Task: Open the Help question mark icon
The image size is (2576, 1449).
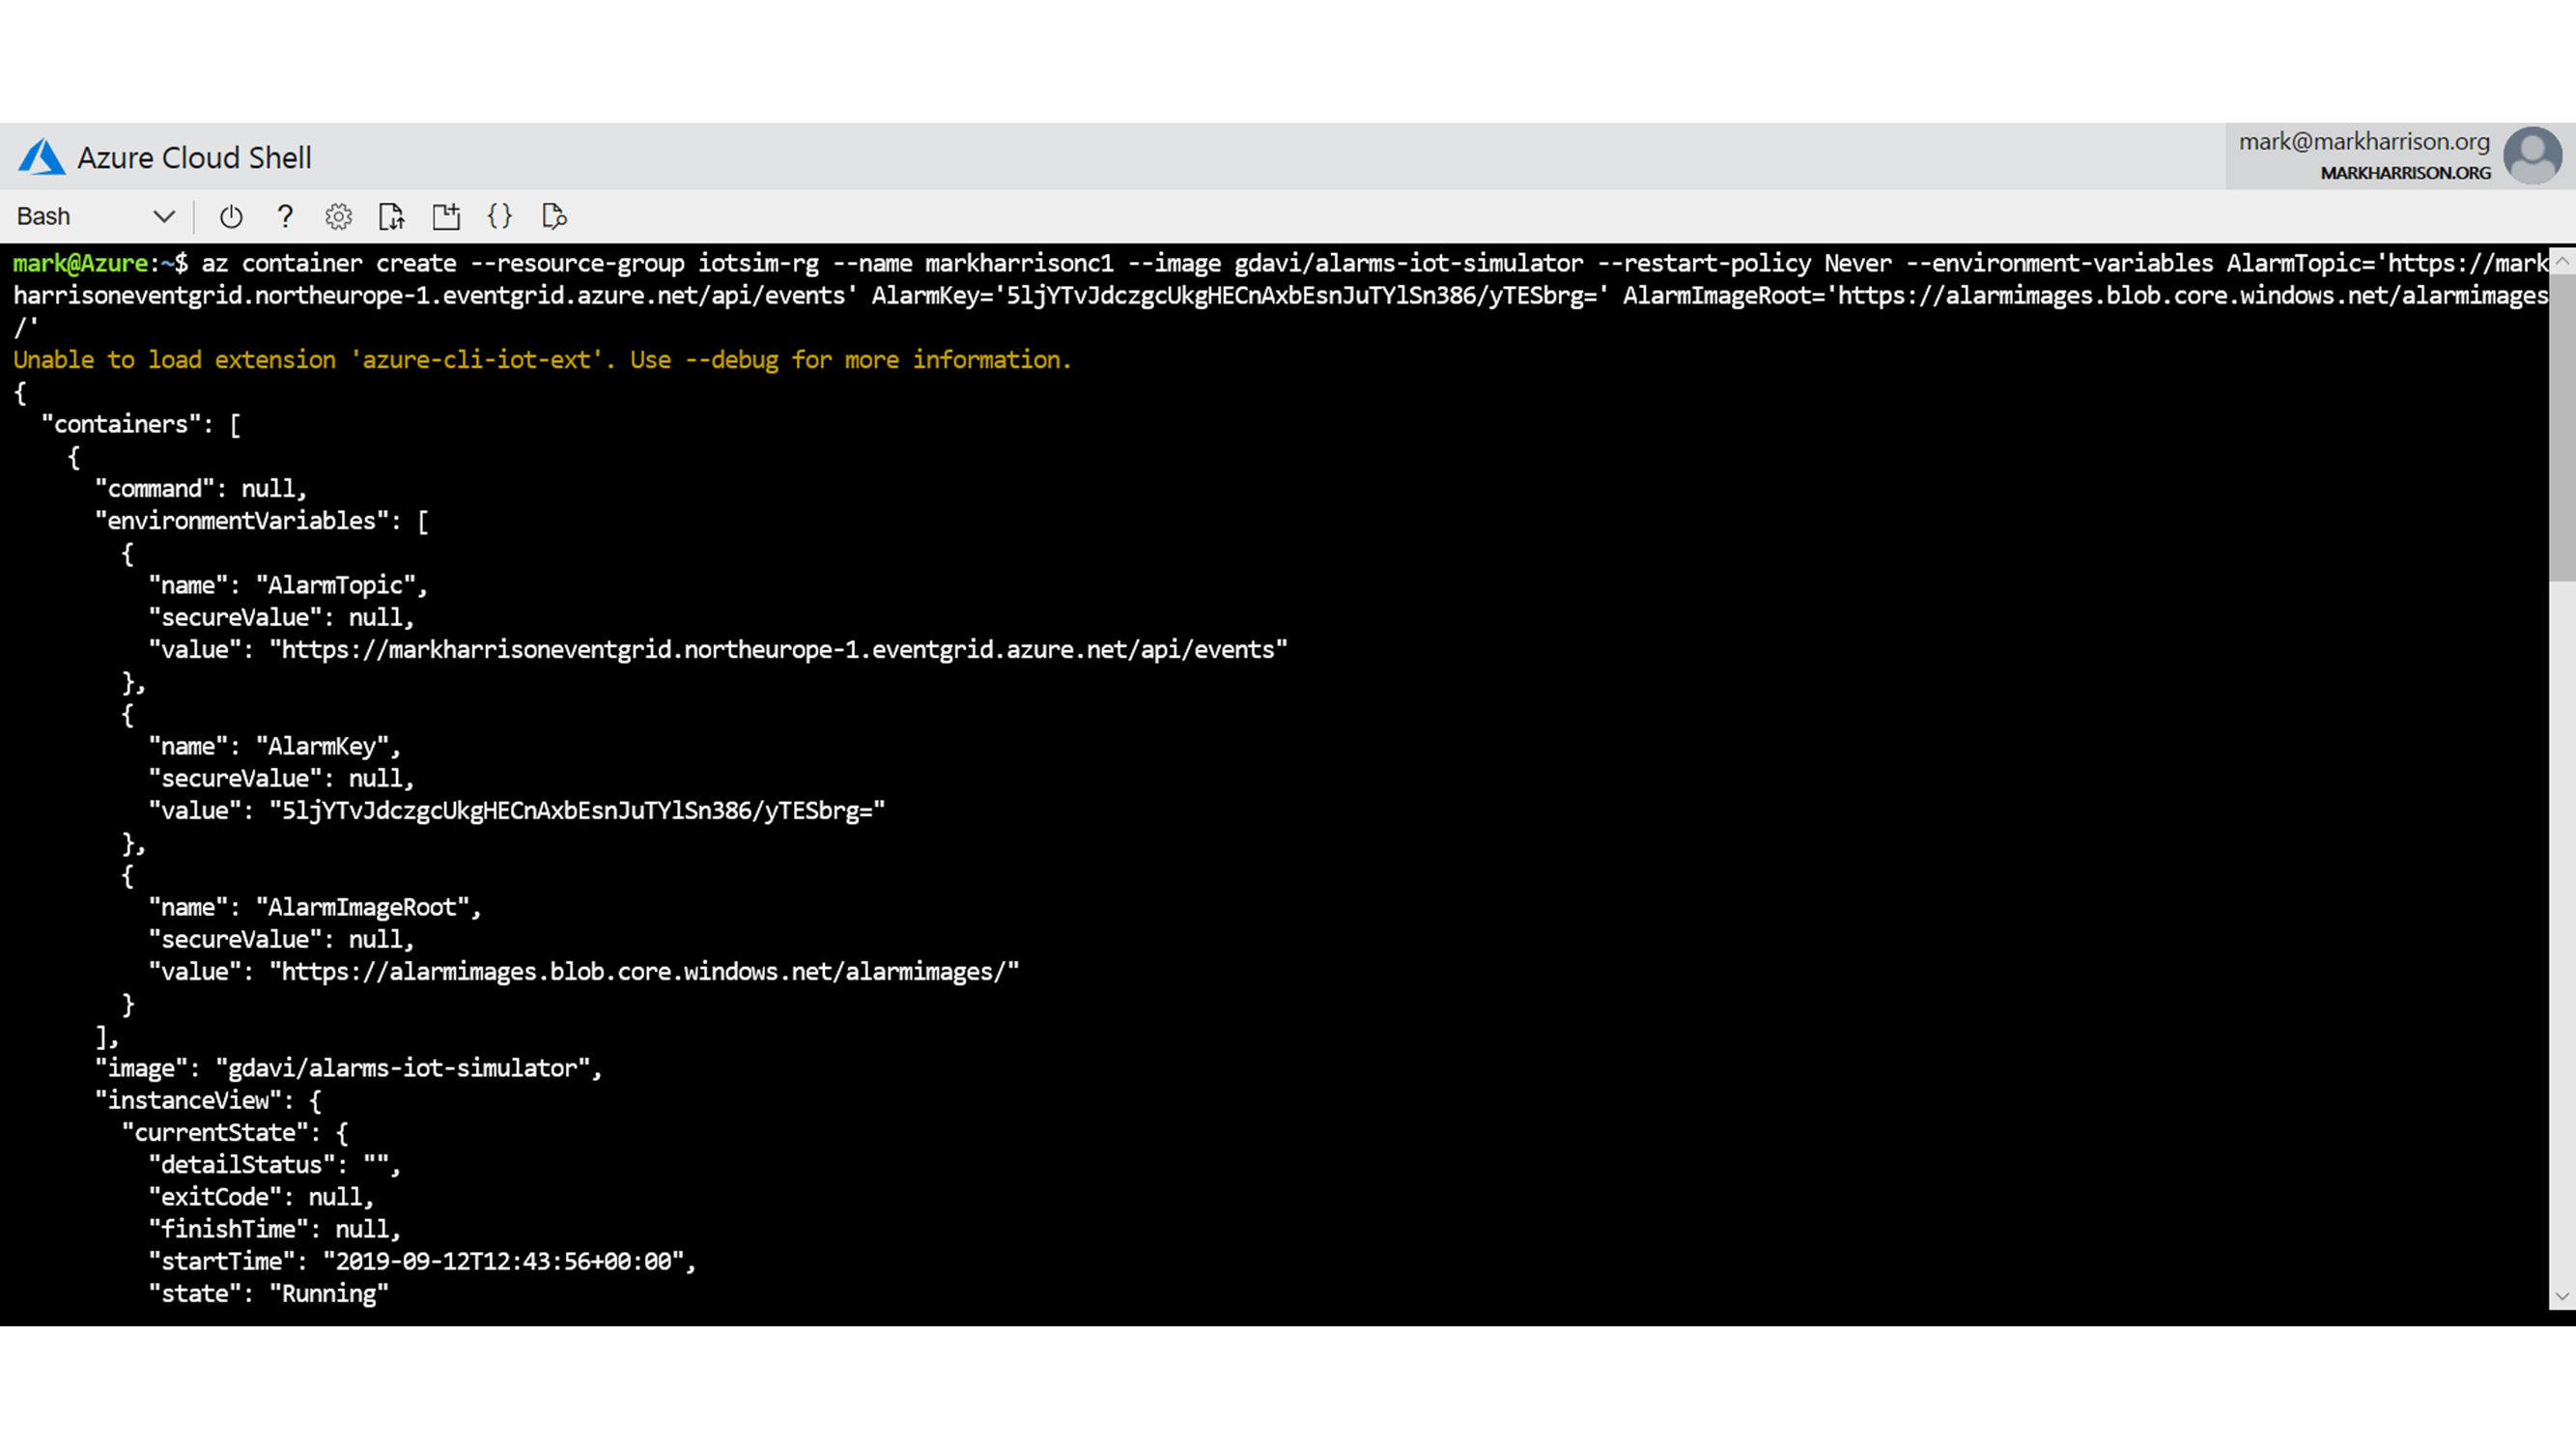Action: click(x=285, y=216)
